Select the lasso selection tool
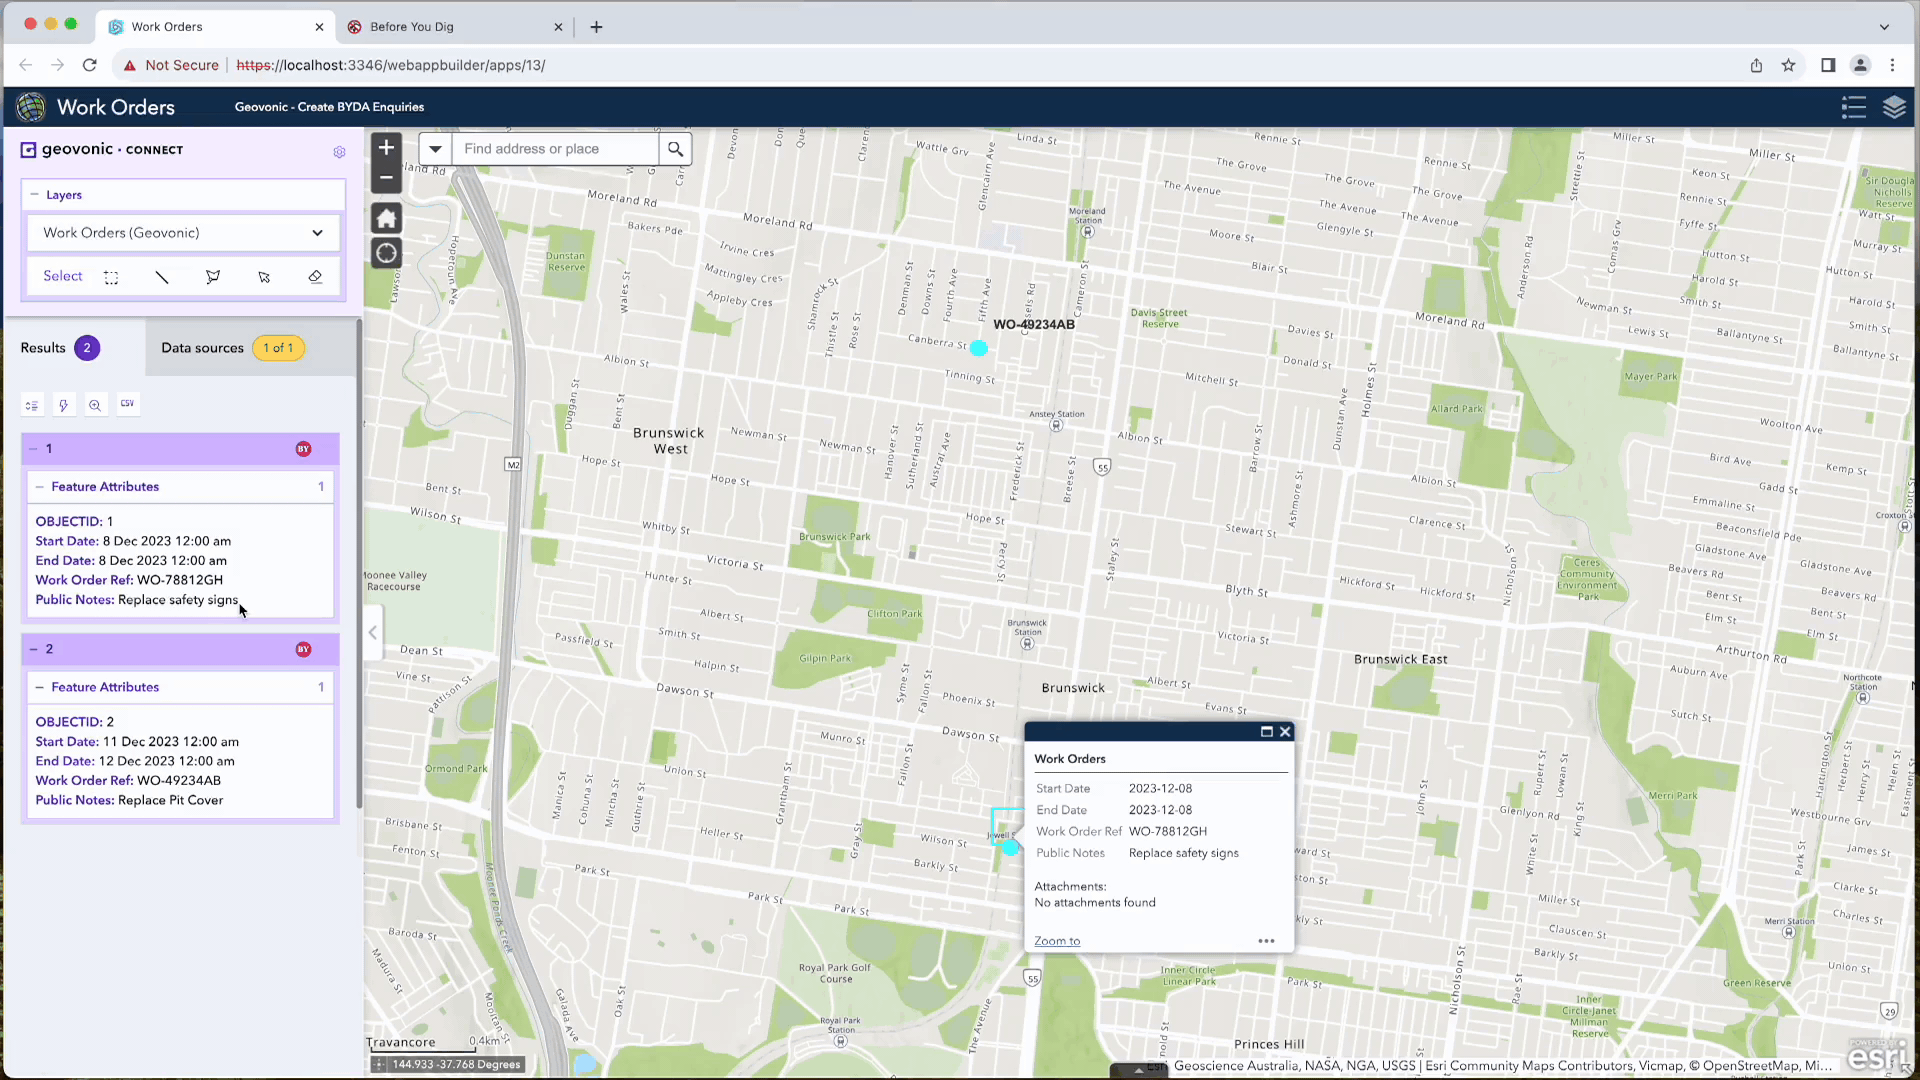The height and width of the screenshot is (1080, 1920). [213, 277]
